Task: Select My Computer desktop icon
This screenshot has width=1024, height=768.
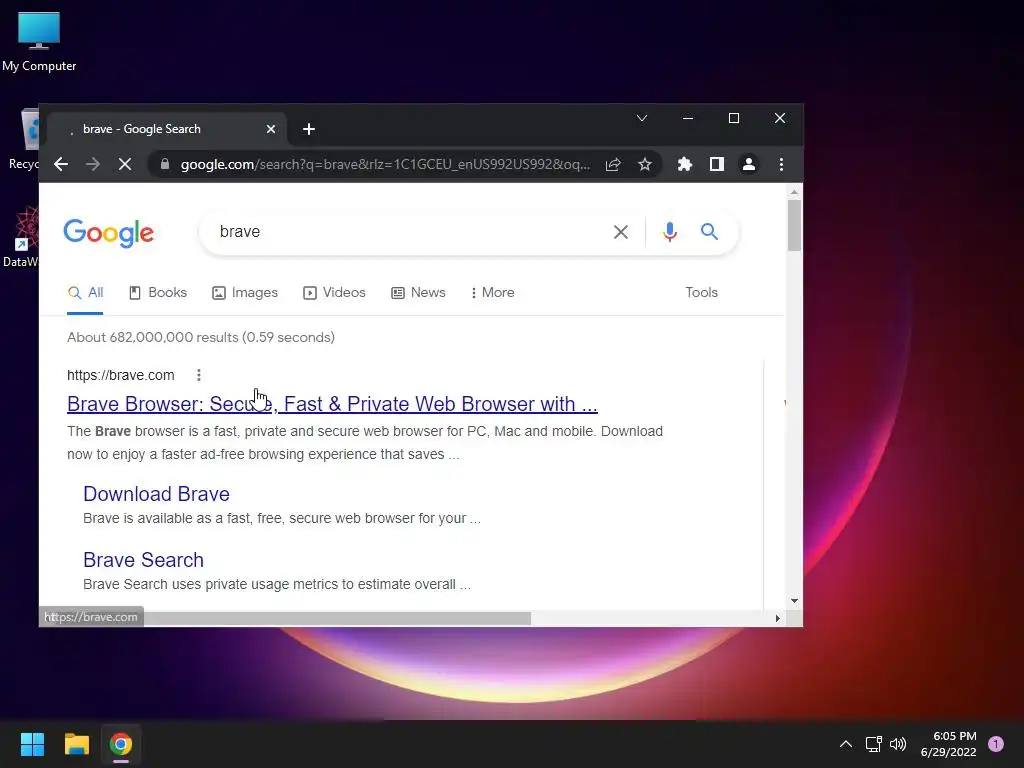Action: pos(39,40)
